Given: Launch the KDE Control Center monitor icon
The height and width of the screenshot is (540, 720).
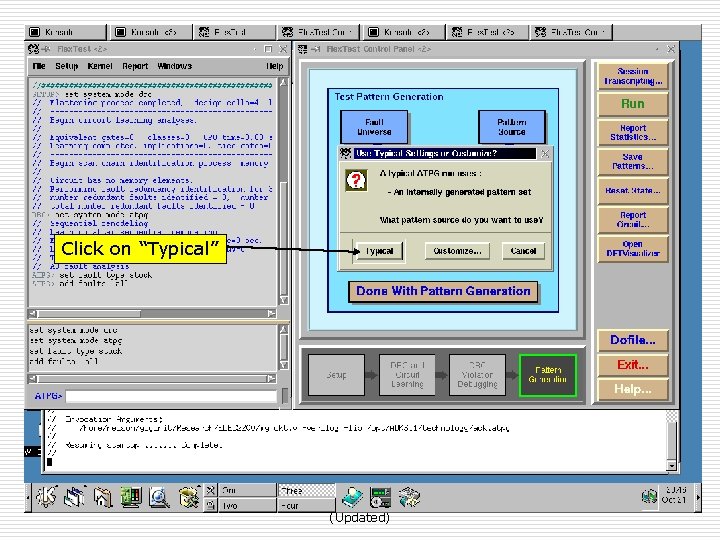Looking at the screenshot, I should [131, 497].
